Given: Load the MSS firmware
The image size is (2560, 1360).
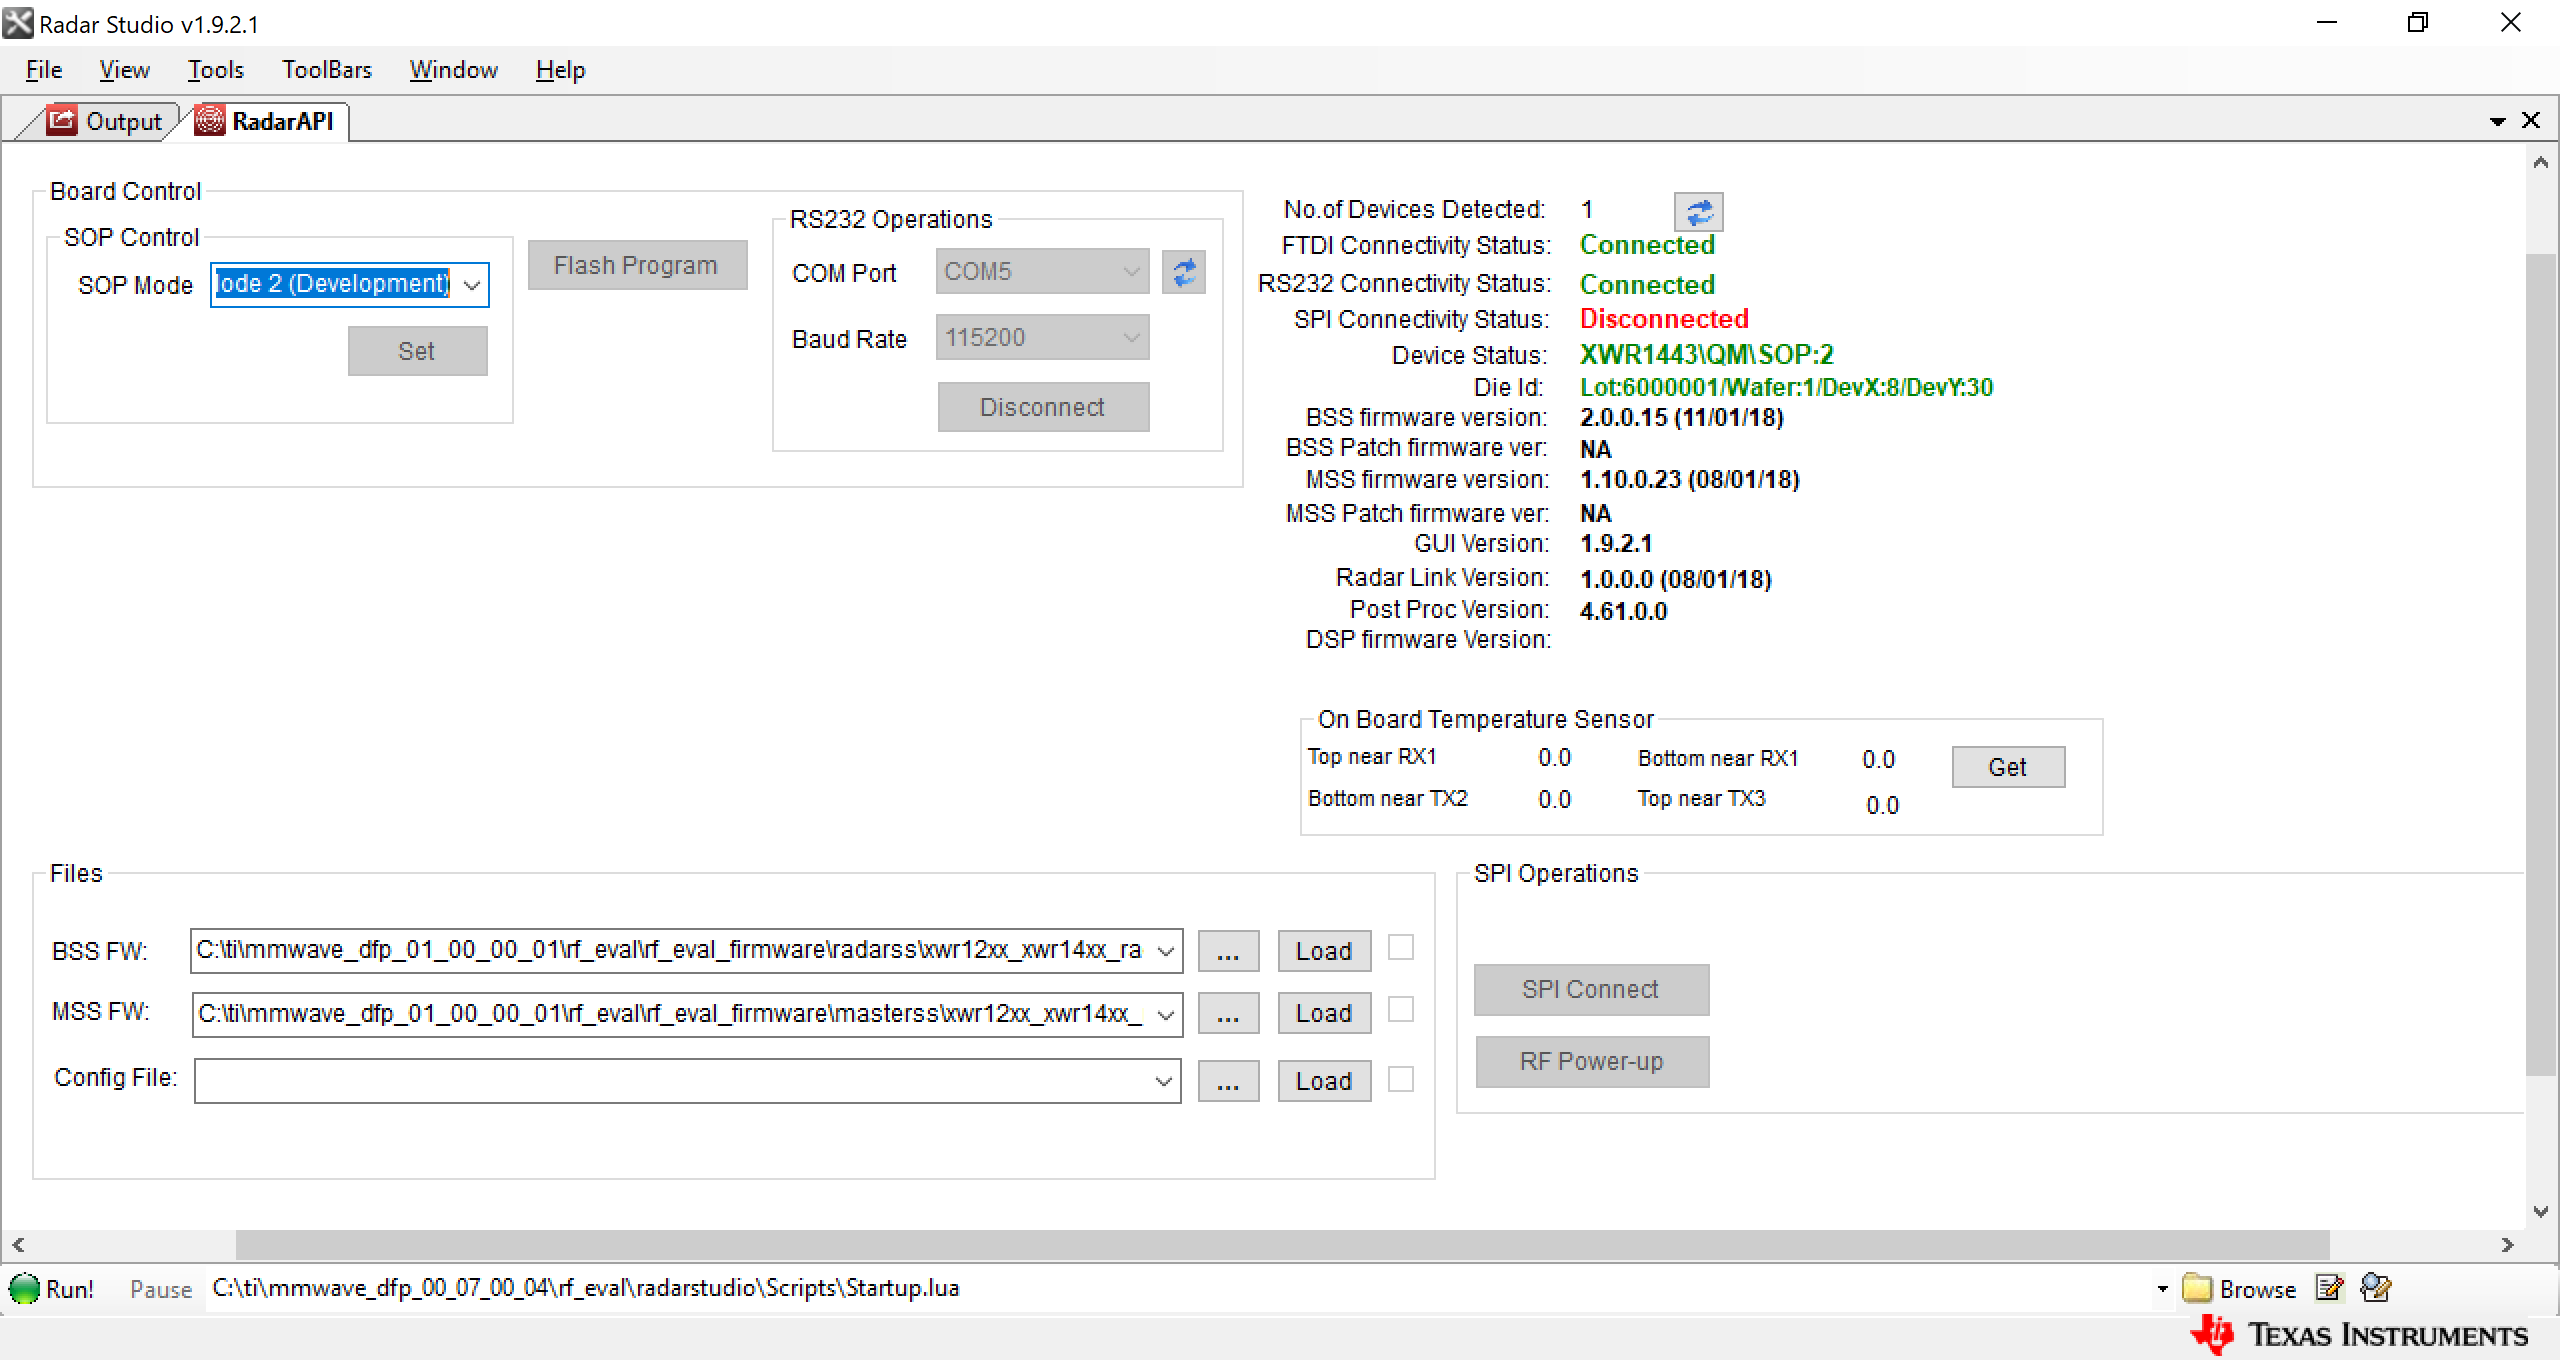Looking at the screenshot, I should [1324, 1014].
